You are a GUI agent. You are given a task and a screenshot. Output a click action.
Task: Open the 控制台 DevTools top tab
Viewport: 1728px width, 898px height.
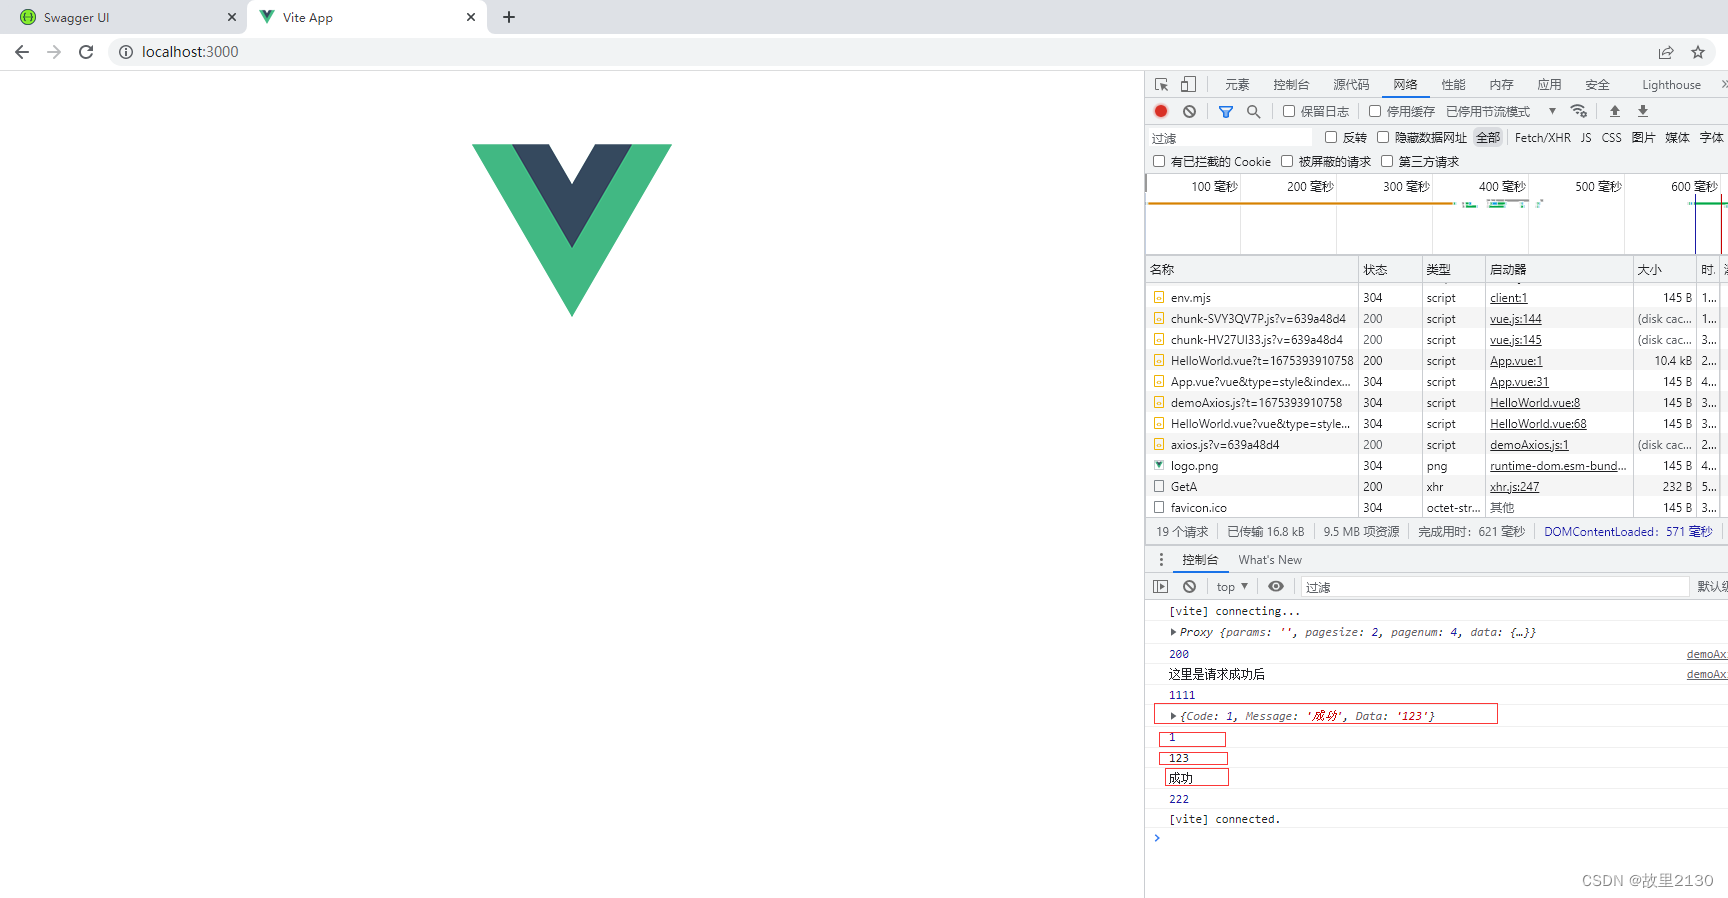pyautogui.click(x=1291, y=85)
